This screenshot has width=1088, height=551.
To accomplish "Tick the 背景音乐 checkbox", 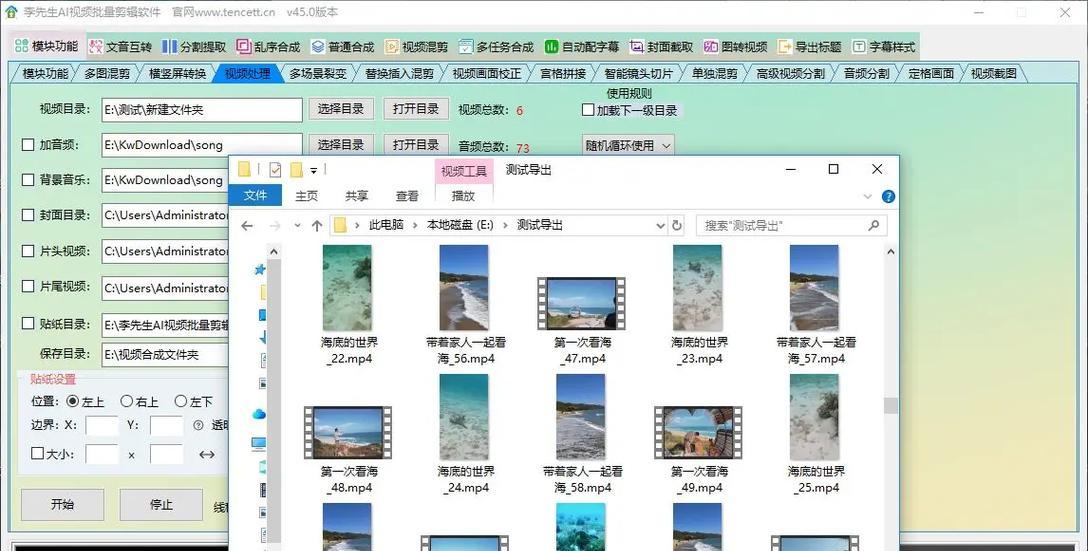I will [28, 180].
